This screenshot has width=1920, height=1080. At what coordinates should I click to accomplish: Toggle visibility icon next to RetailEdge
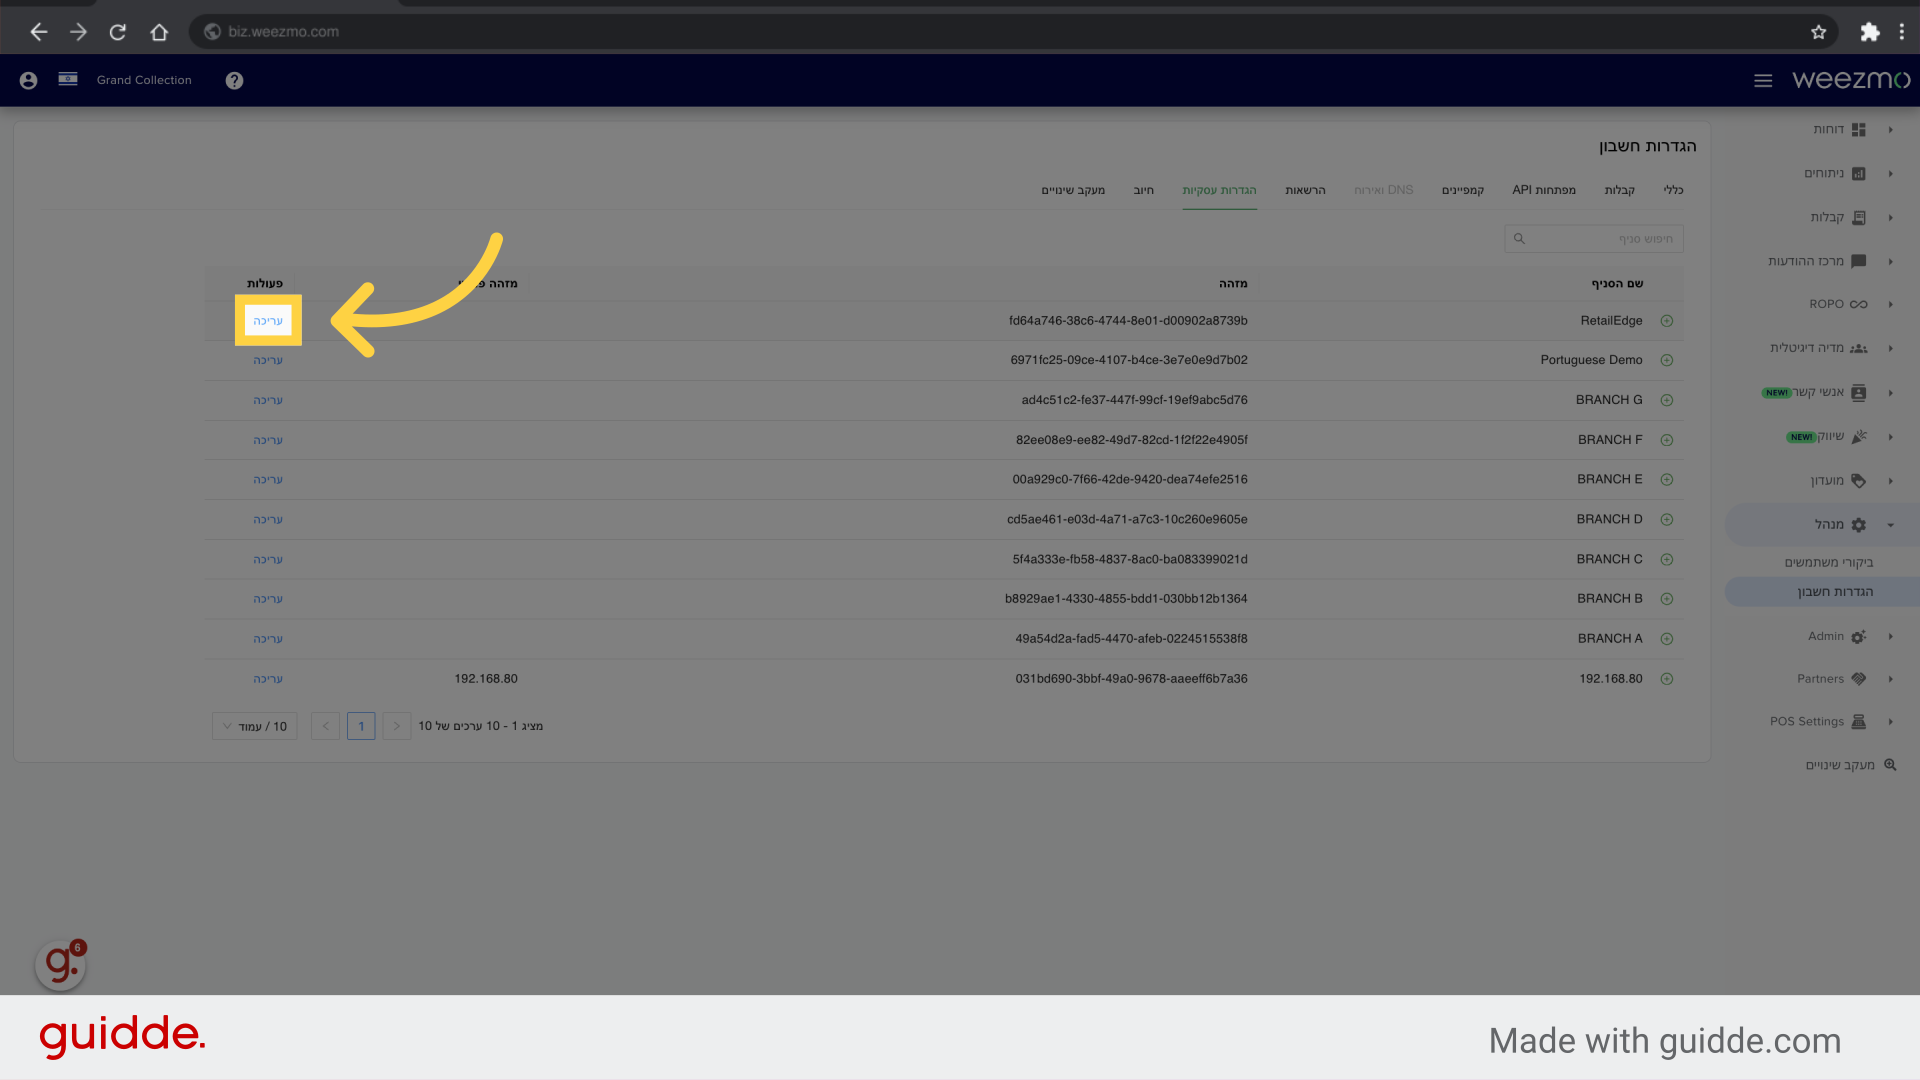tap(1667, 320)
